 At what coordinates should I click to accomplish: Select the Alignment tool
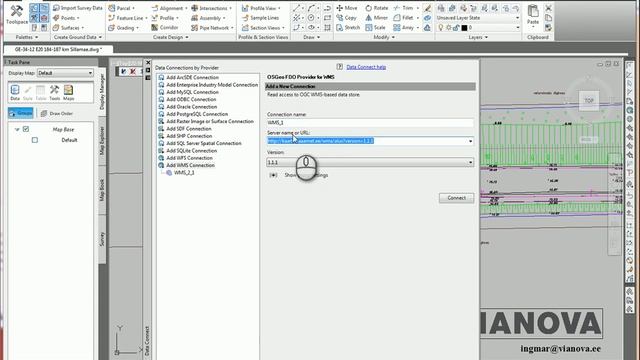click(169, 8)
